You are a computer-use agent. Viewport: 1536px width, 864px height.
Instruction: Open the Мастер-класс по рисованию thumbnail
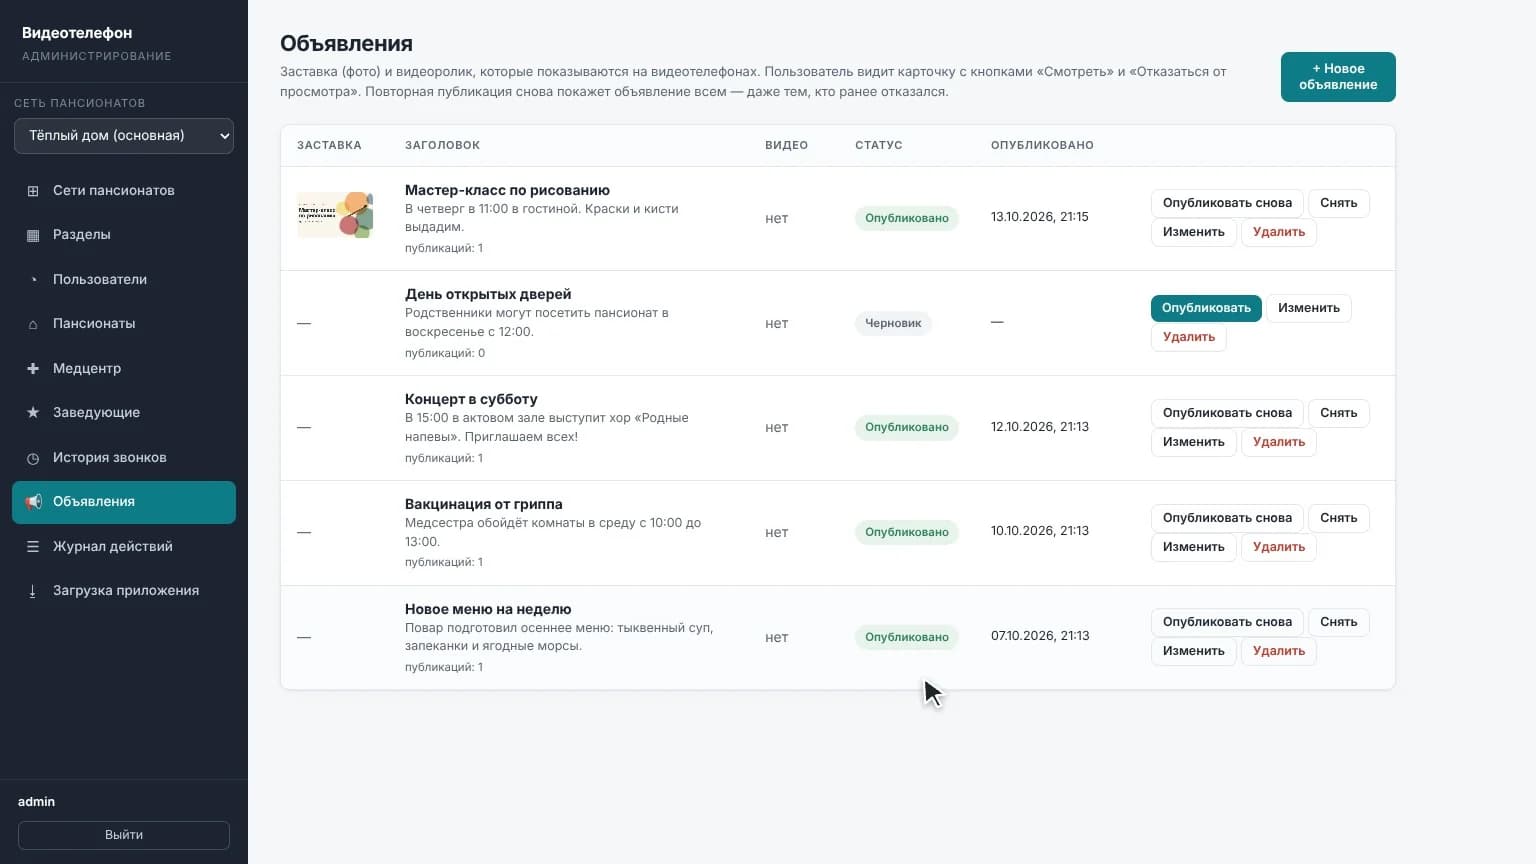pyautogui.click(x=335, y=215)
